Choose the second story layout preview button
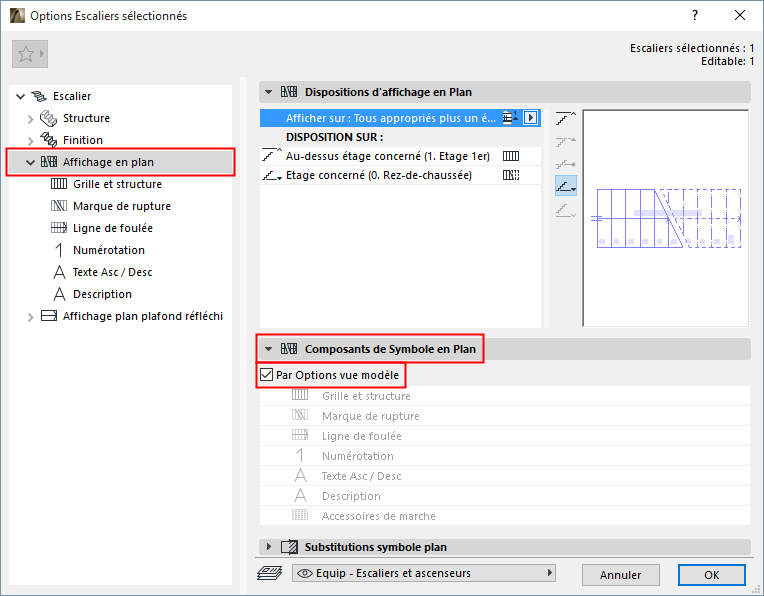 tap(566, 141)
